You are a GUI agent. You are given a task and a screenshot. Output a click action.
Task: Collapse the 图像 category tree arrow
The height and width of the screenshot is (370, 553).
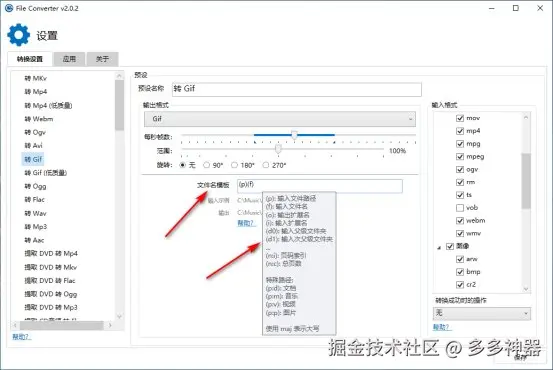pyautogui.click(x=439, y=248)
